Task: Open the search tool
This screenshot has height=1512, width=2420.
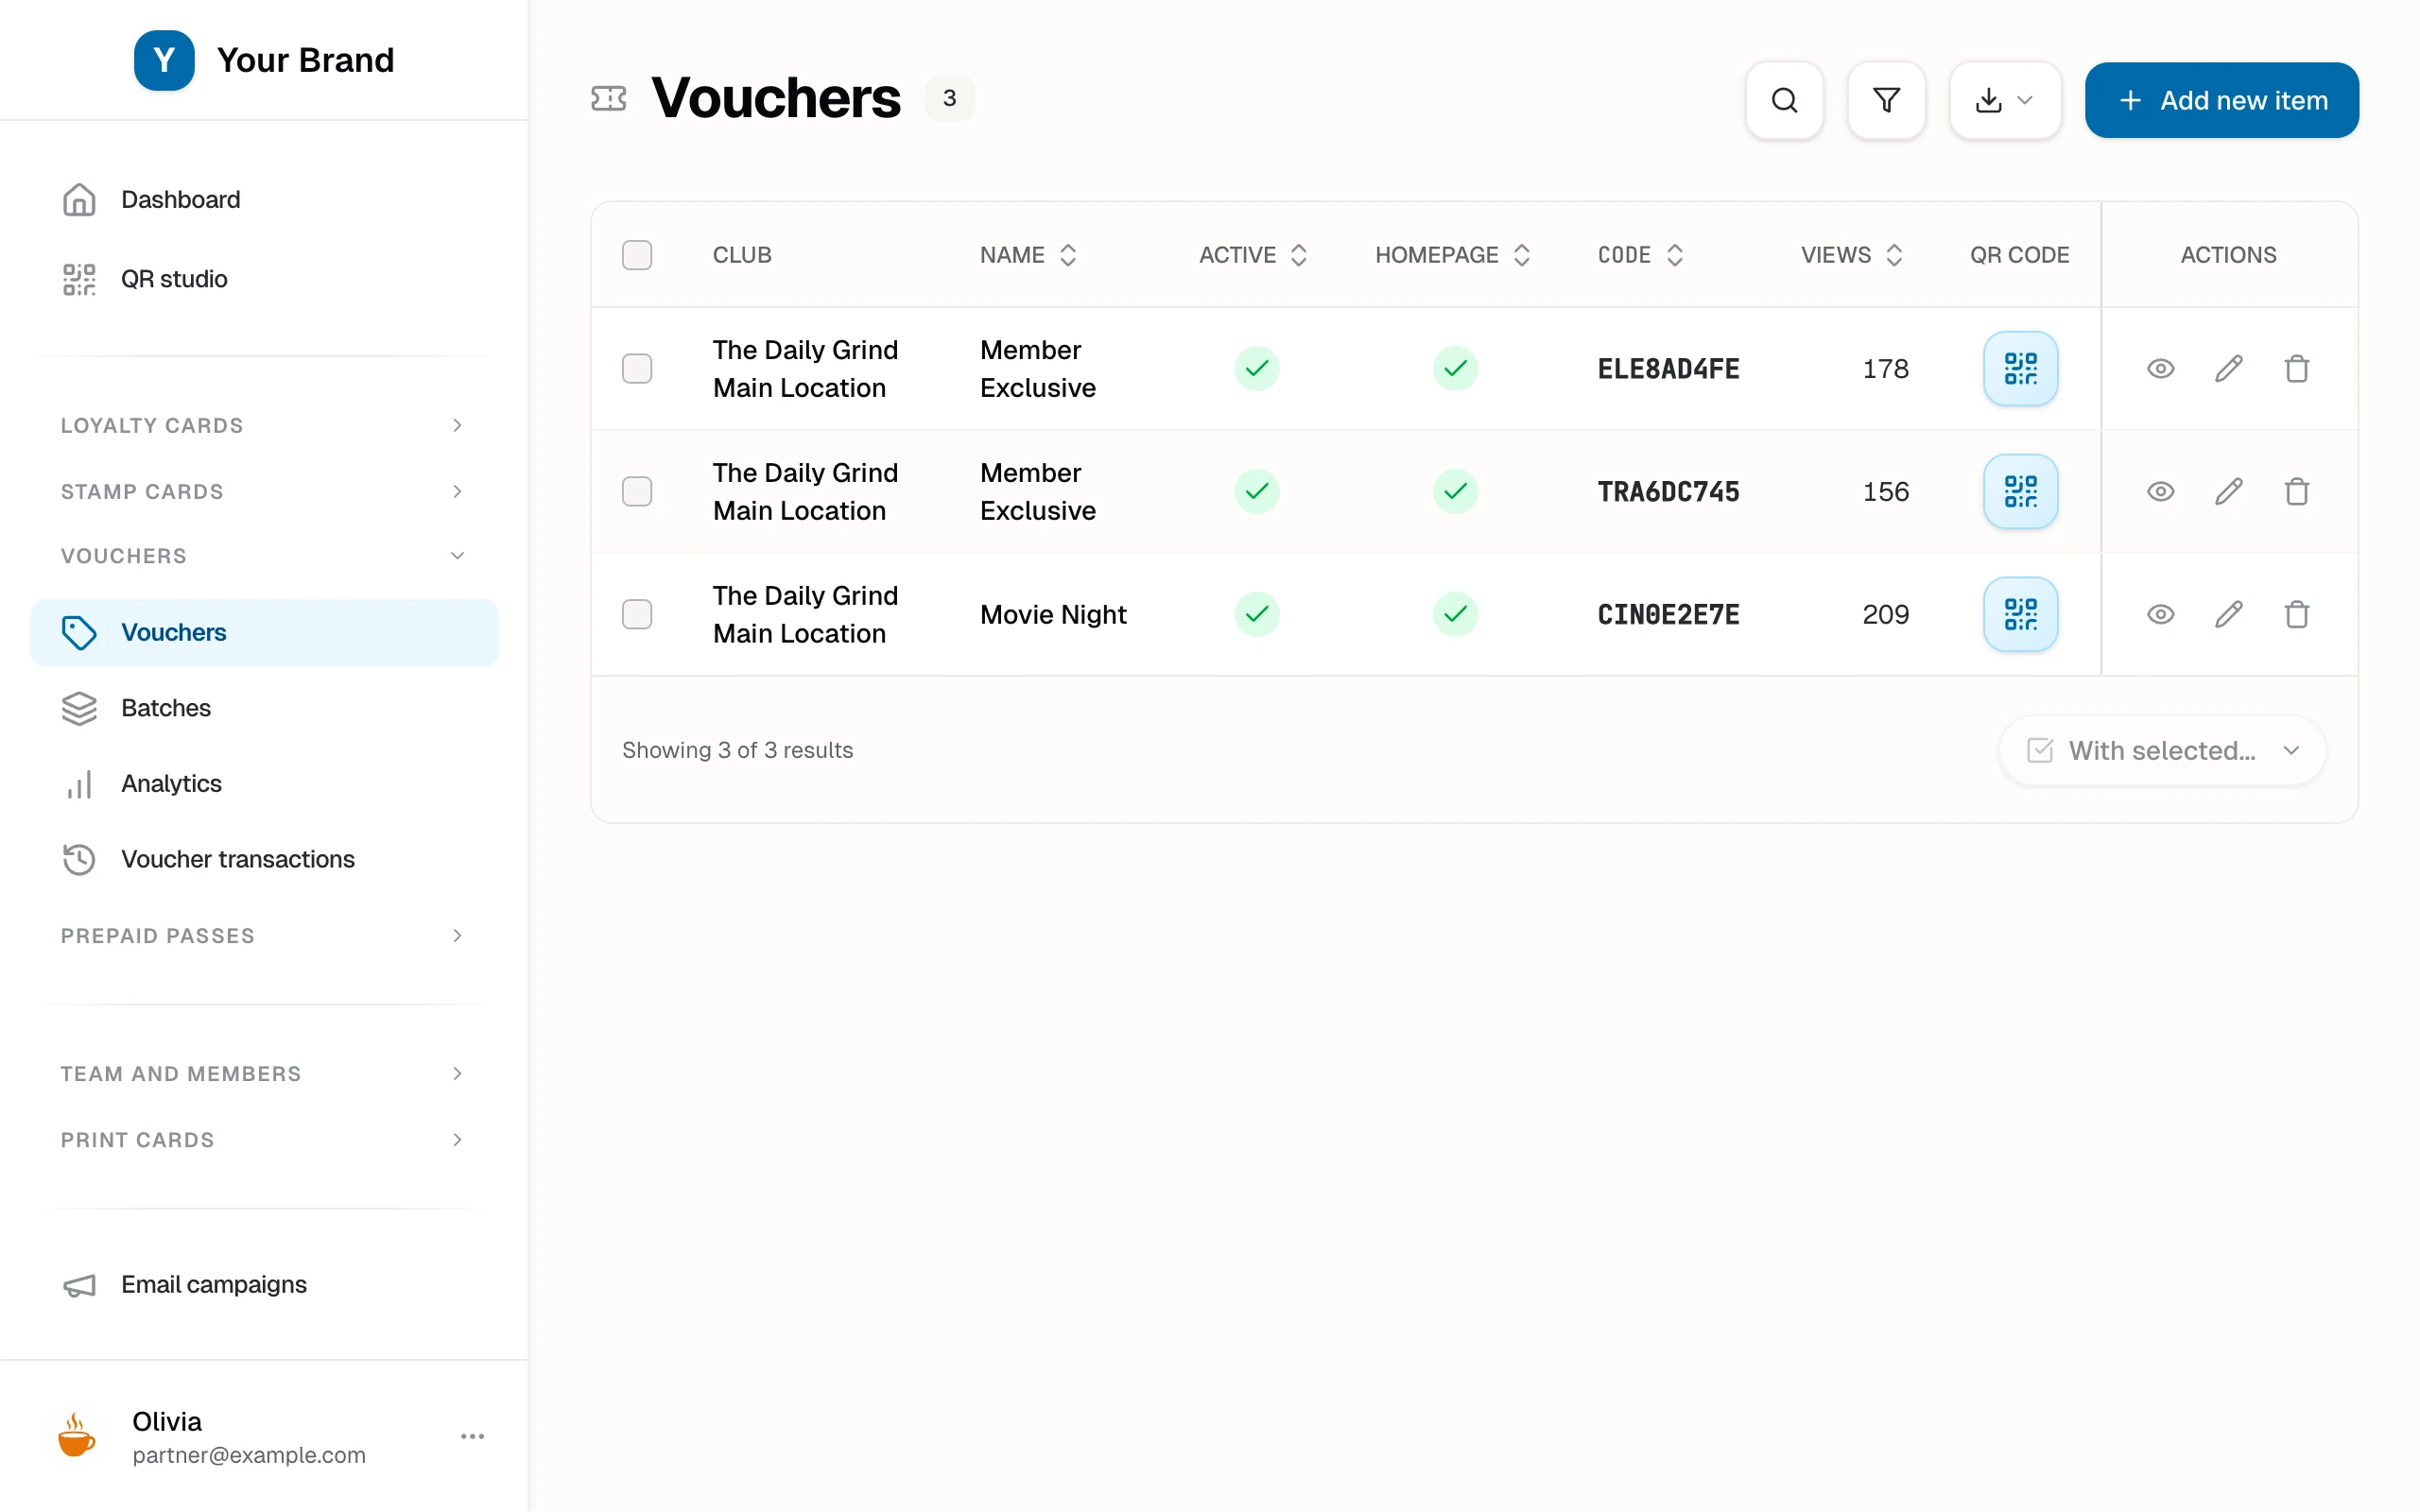Action: click(x=1784, y=100)
